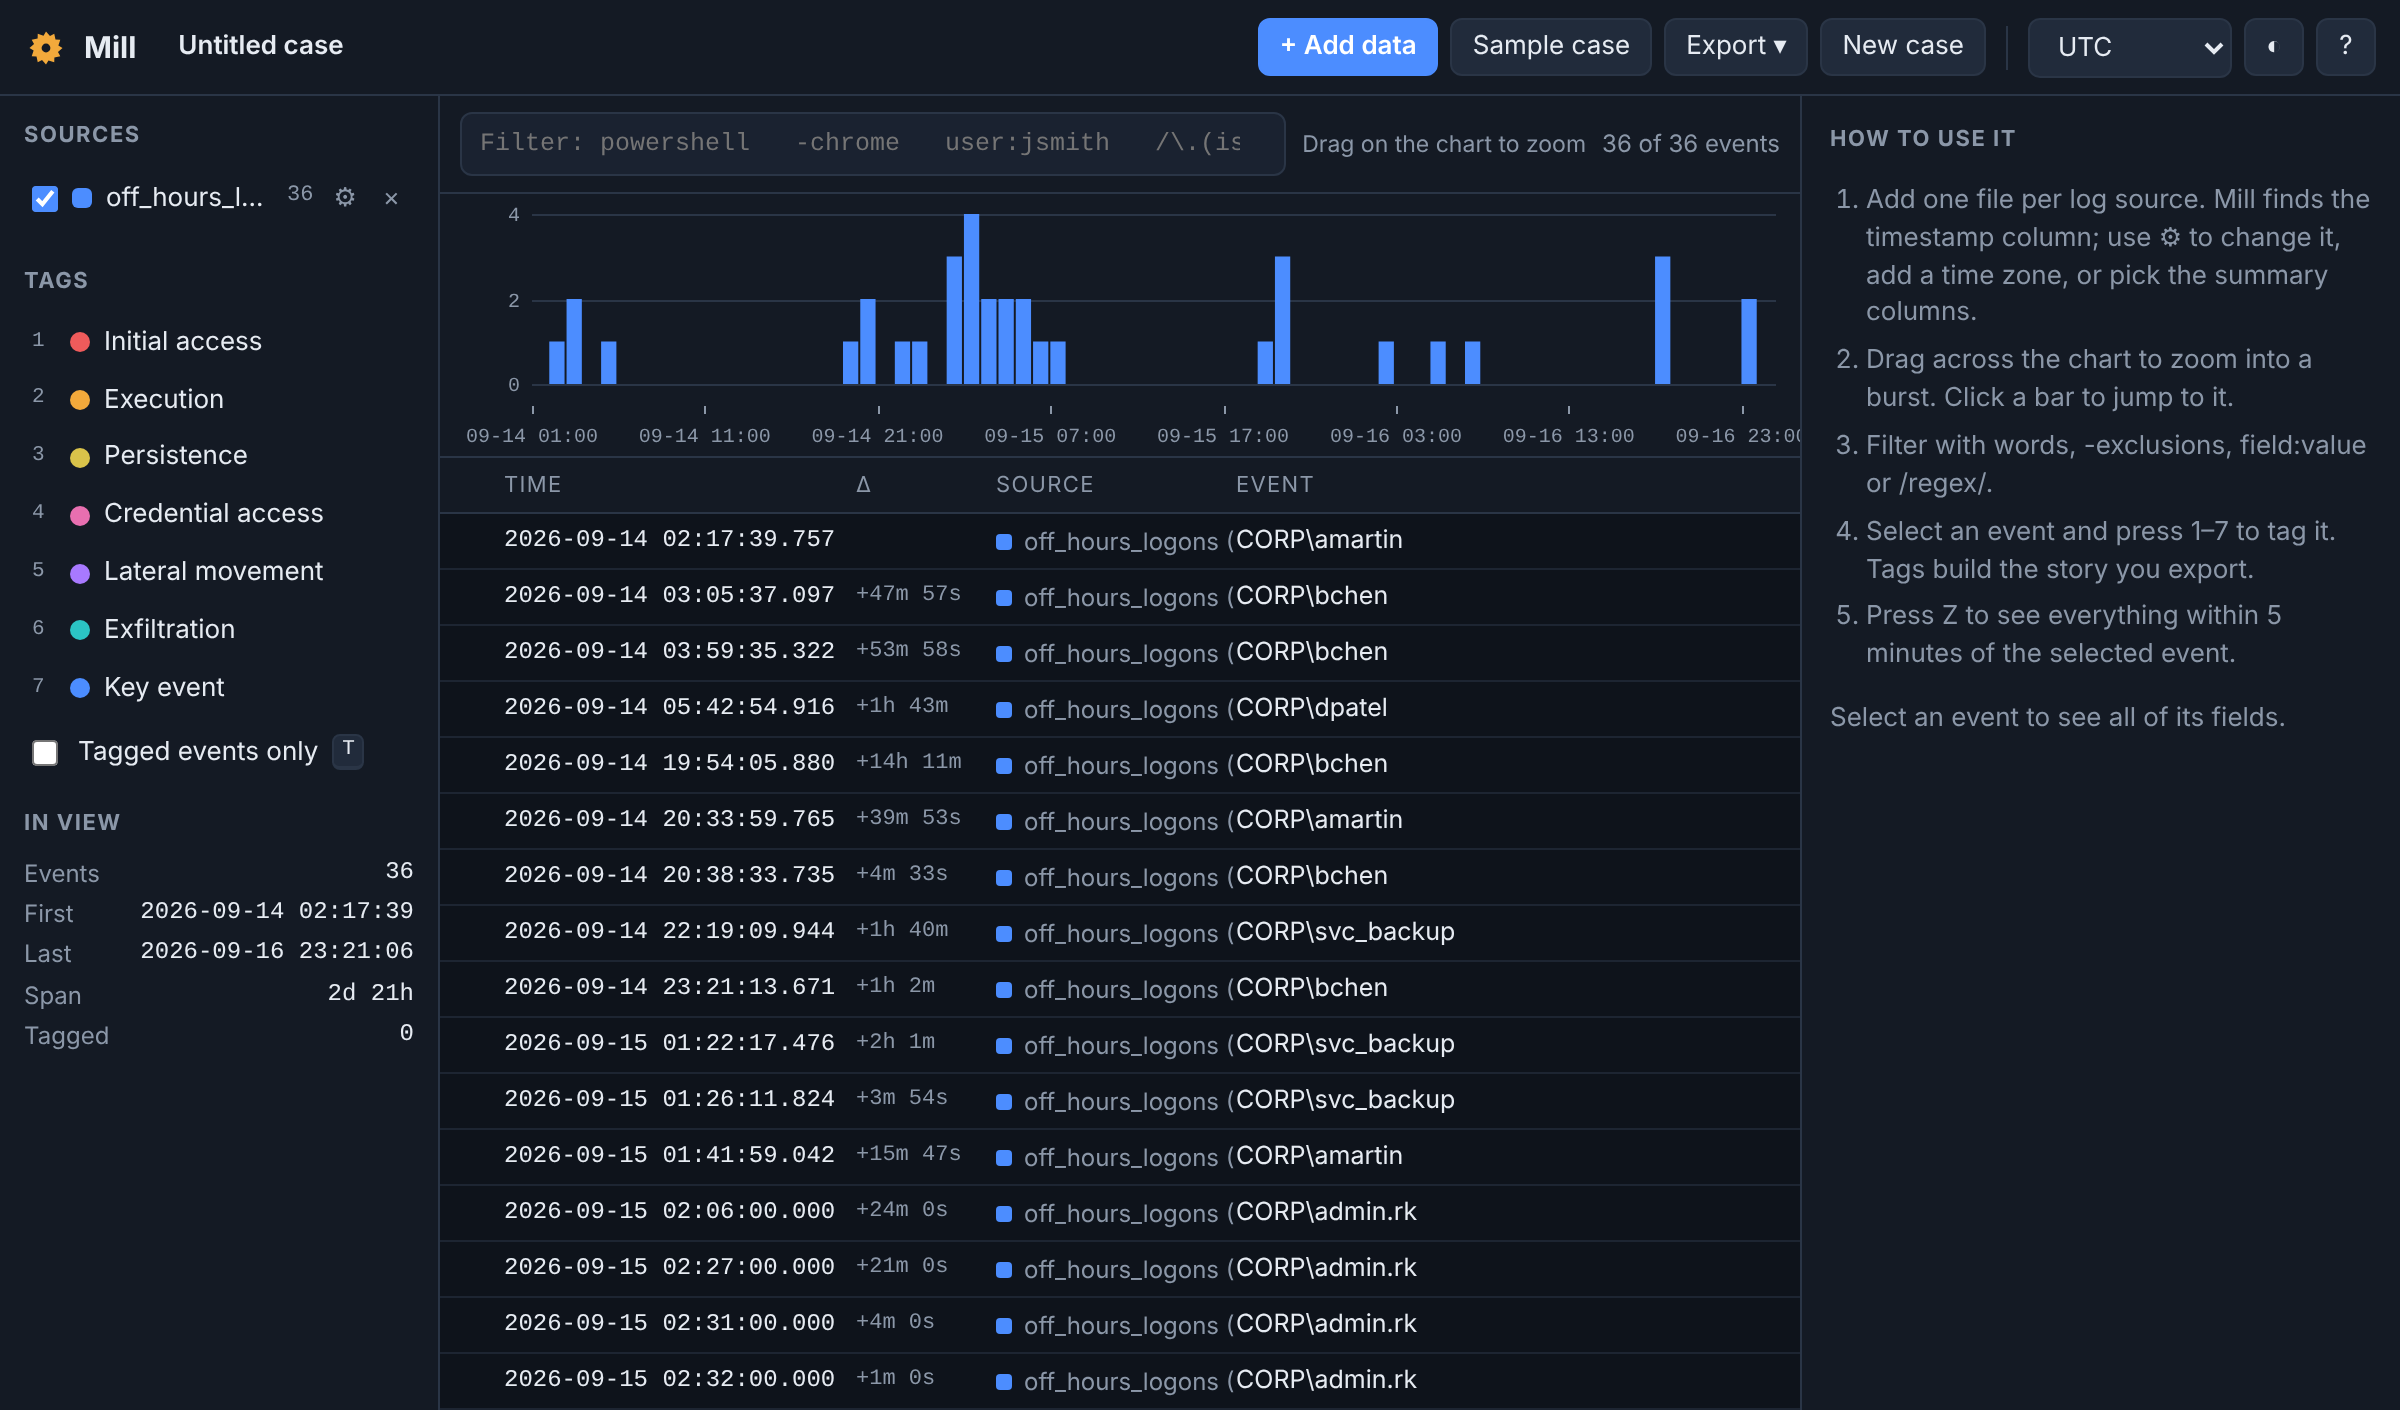
Task: Select the admin.rk event at 02:06:00.000
Action: (x=1120, y=1213)
